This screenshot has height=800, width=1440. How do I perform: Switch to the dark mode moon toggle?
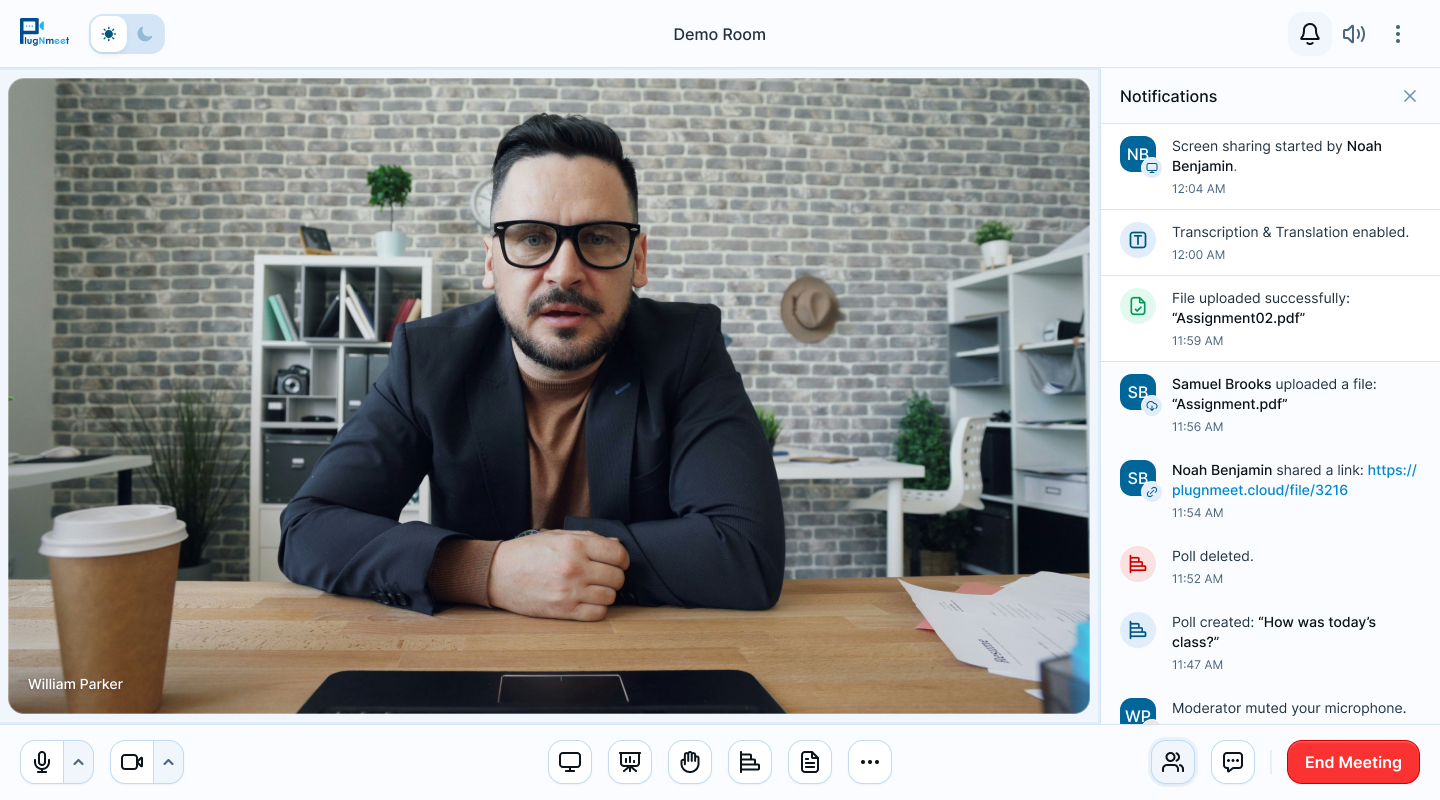pos(146,34)
